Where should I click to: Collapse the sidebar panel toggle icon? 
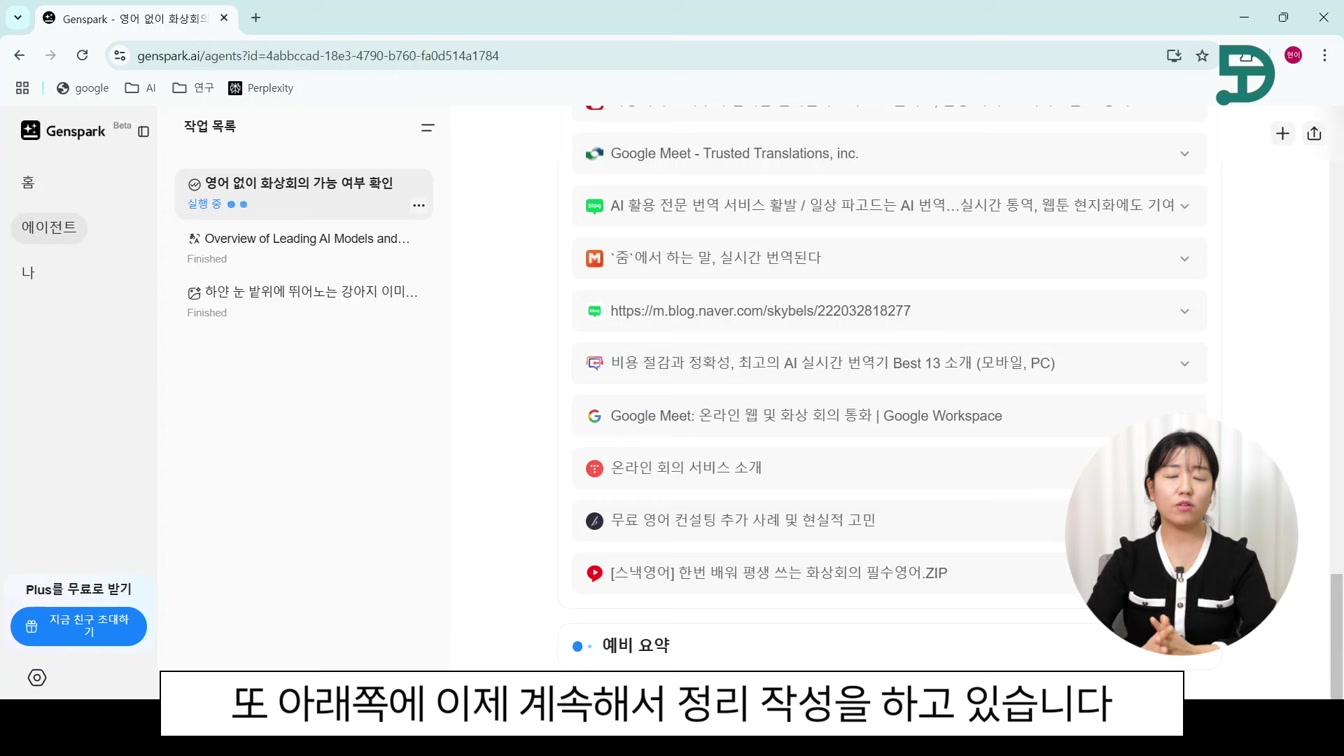[144, 132]
